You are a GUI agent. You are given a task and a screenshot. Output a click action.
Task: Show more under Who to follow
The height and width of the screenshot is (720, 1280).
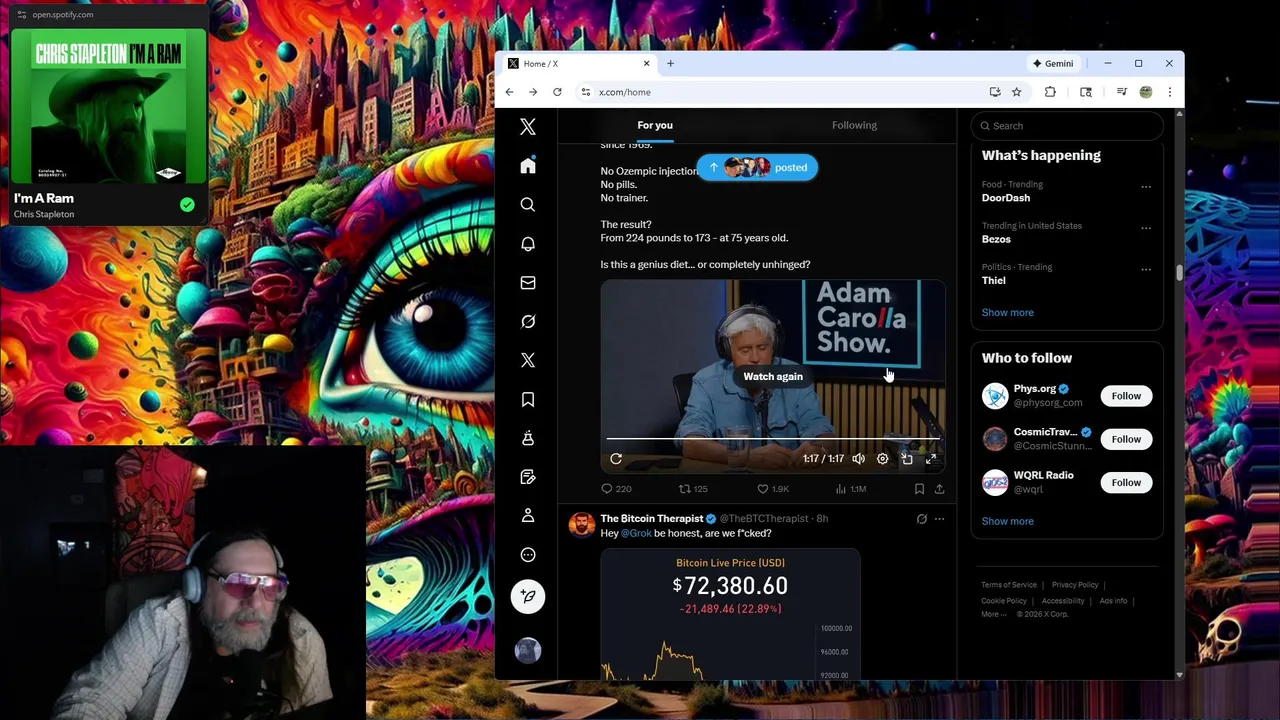[x=1007, y=521]
